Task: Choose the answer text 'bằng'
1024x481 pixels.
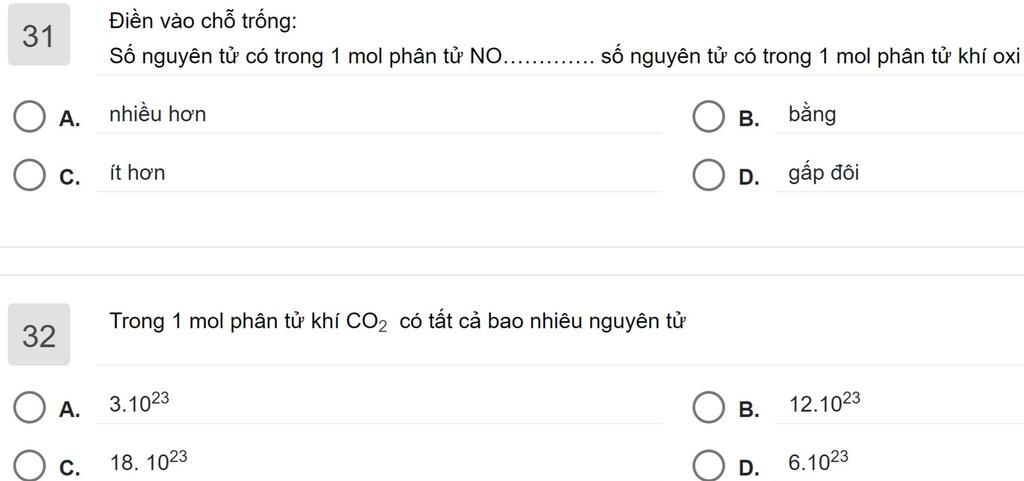Action: tap(812, 116)
